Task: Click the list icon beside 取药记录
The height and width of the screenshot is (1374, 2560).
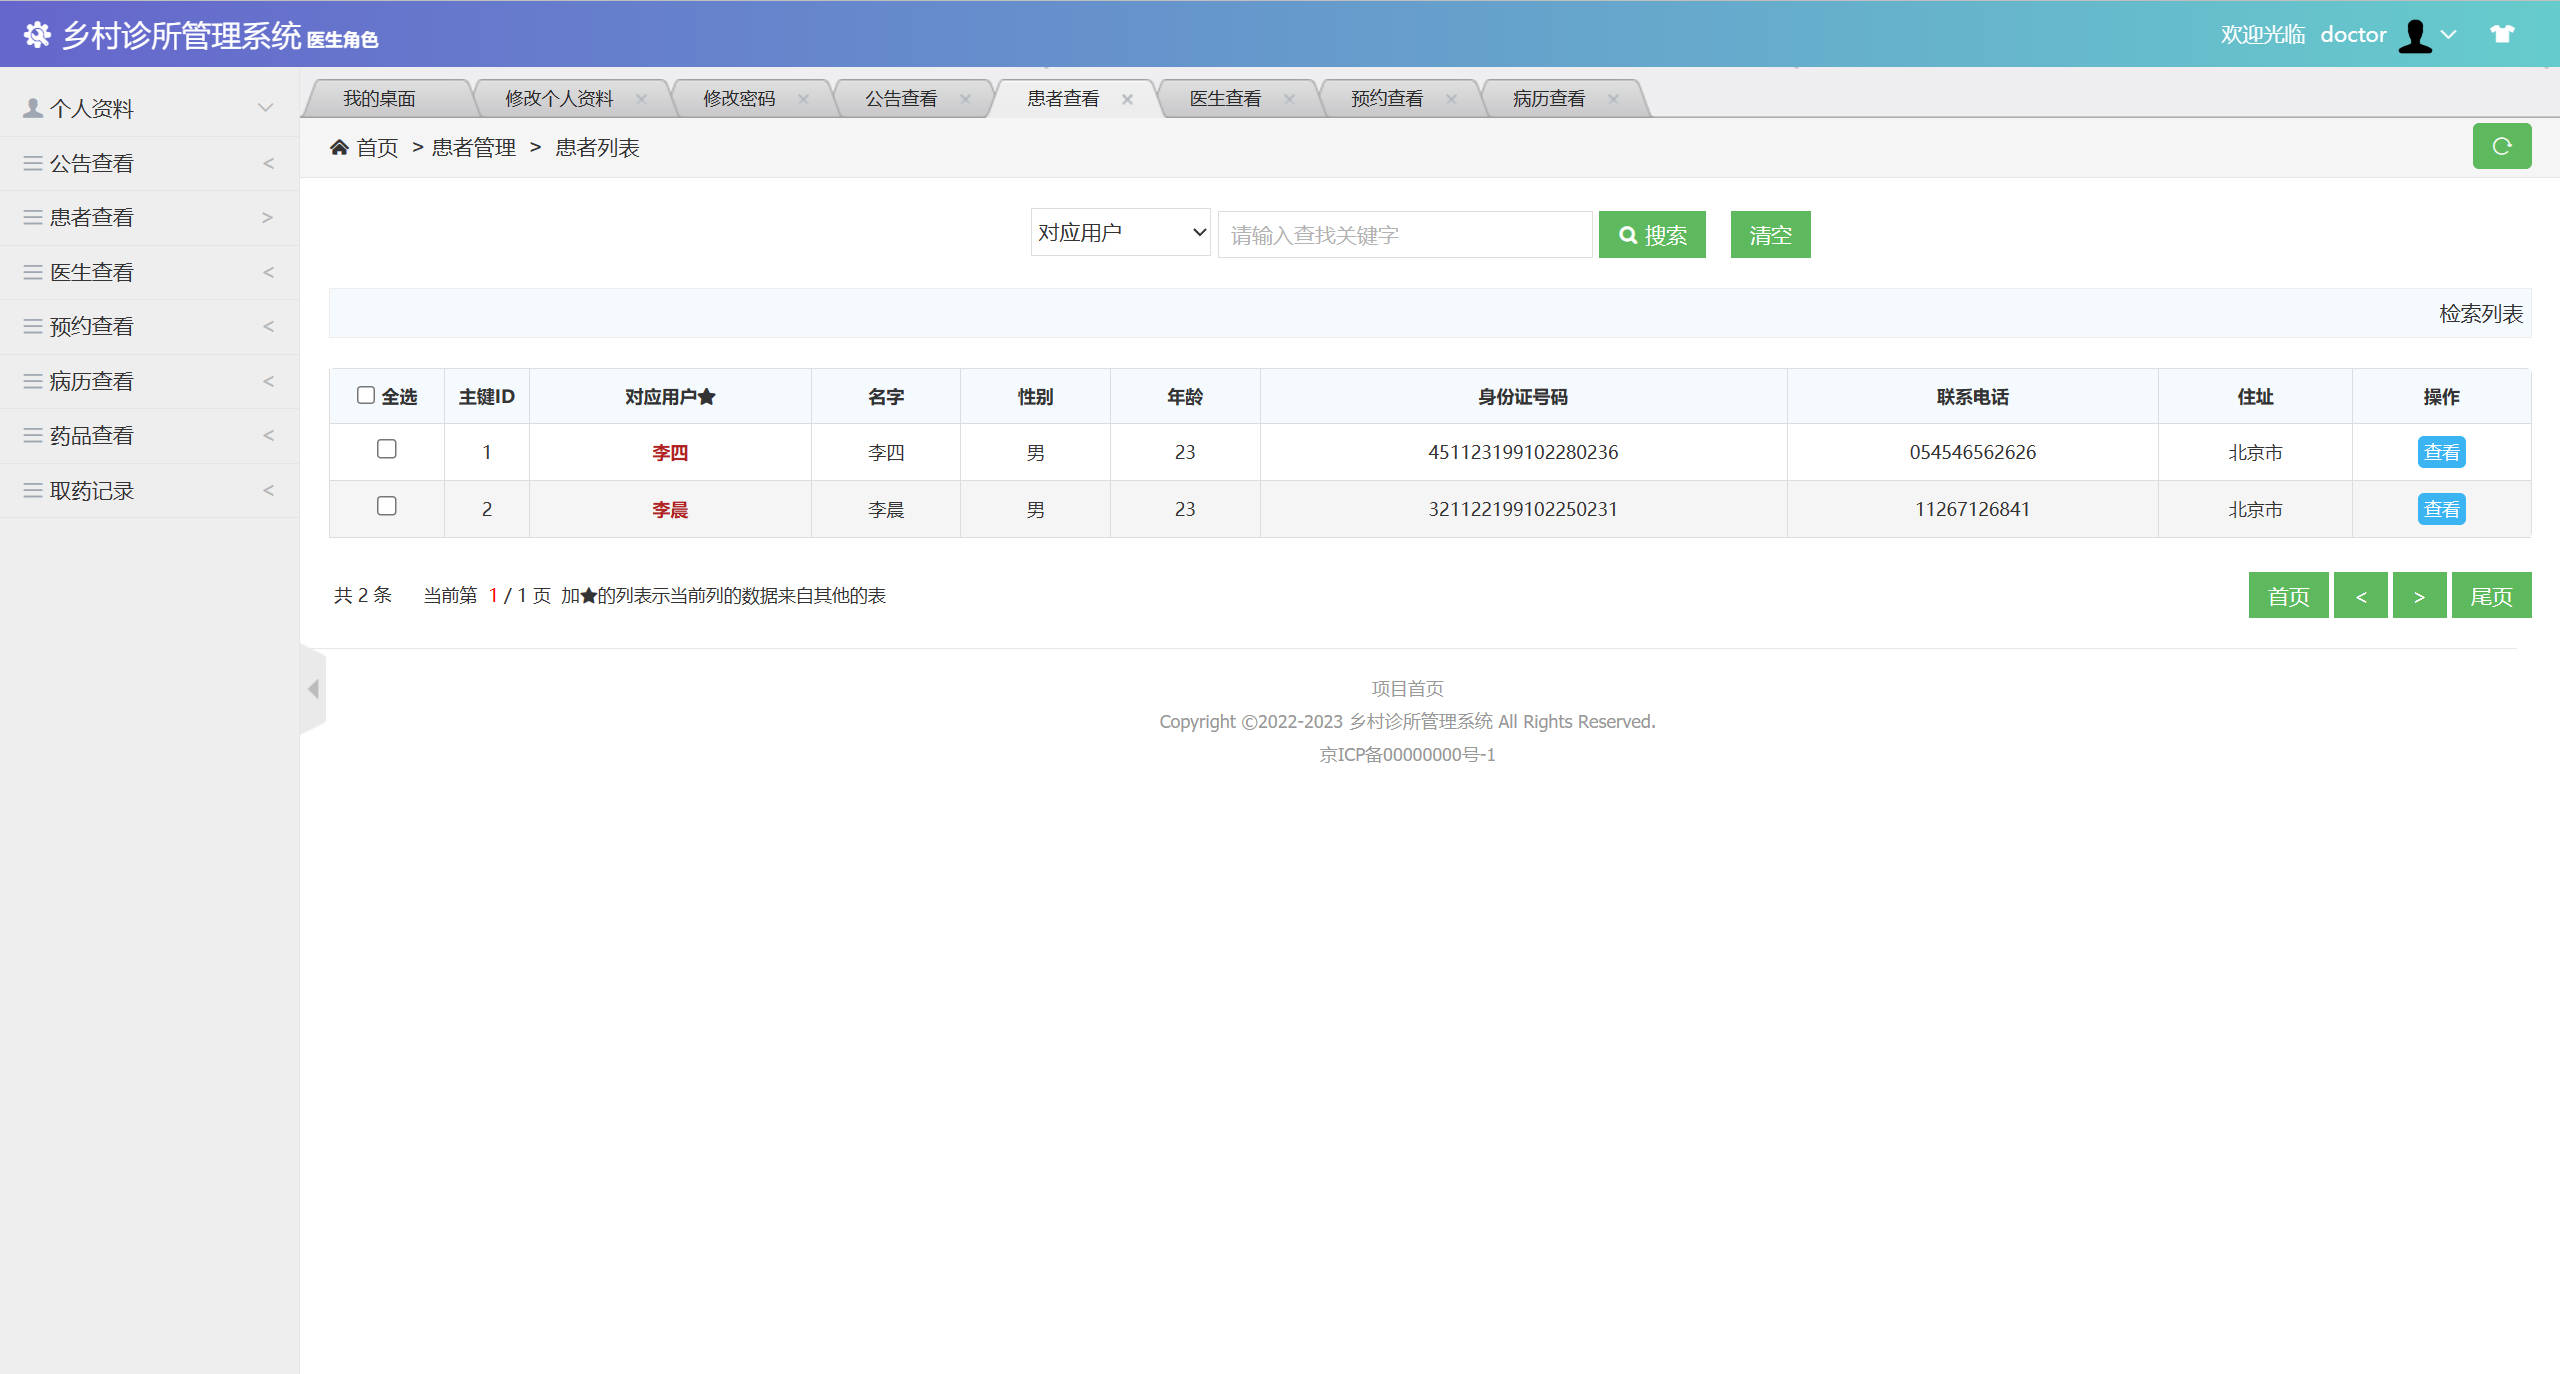Action: [x=31, y=489]
